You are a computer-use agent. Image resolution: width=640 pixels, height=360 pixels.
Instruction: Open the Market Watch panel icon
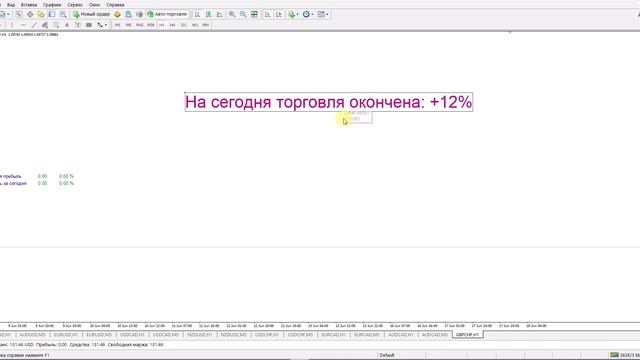pyautogui.click(x=19, y=14)
